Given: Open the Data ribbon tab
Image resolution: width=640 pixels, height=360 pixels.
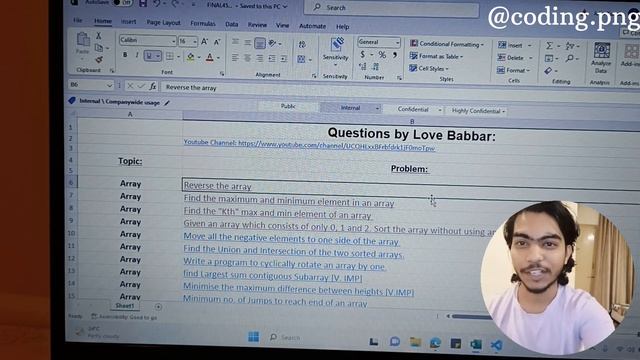Looking at the screenshot, I should pos(231,24).
